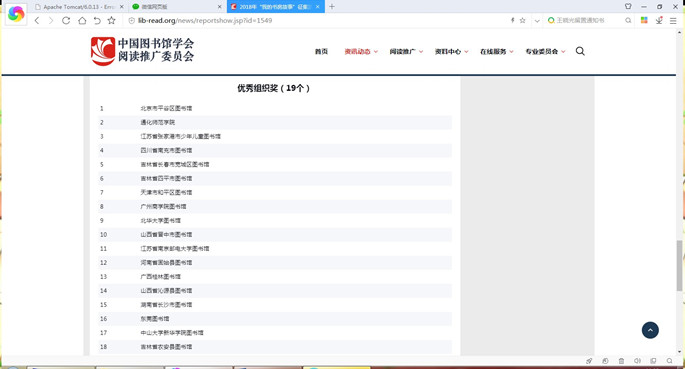Screen dimensions: 685x369
Task: Click the scrollbar down arrow
Action: coord(679,351)
